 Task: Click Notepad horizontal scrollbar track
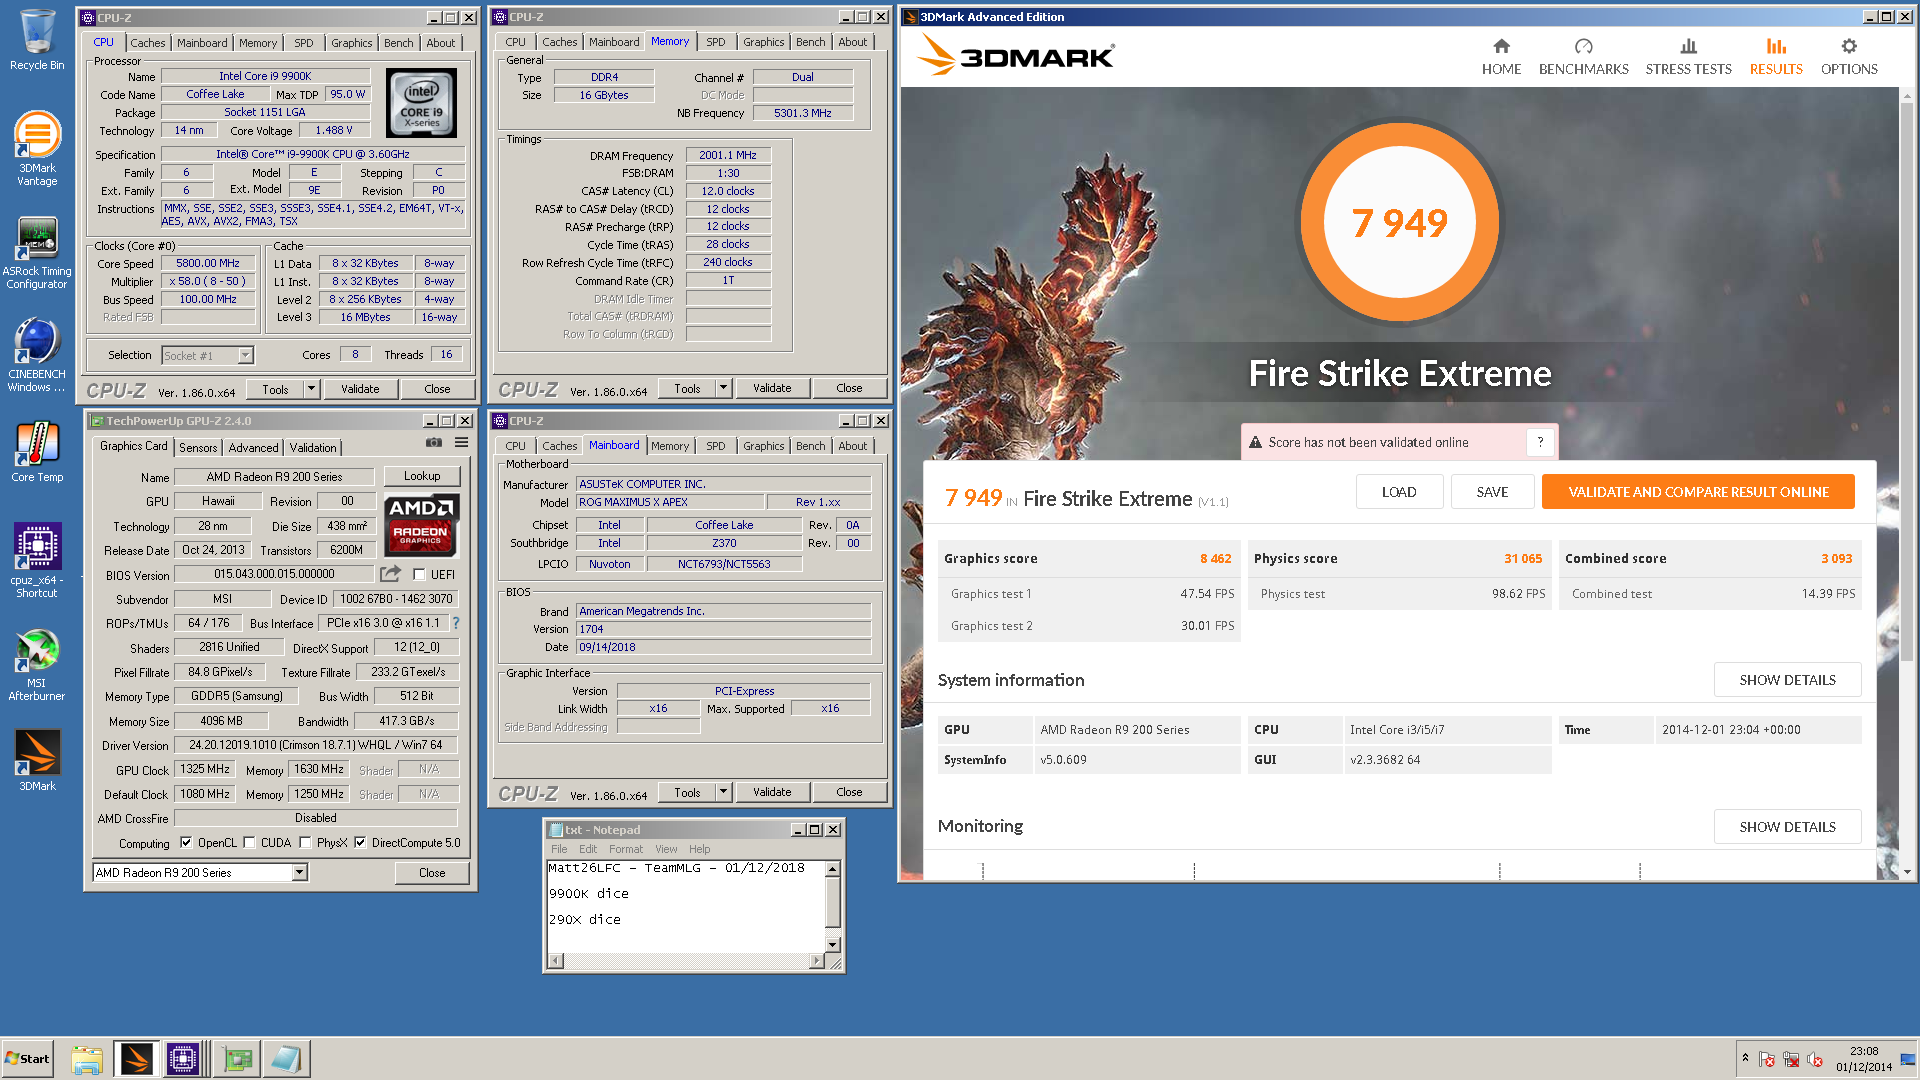(x=686, y=961)
